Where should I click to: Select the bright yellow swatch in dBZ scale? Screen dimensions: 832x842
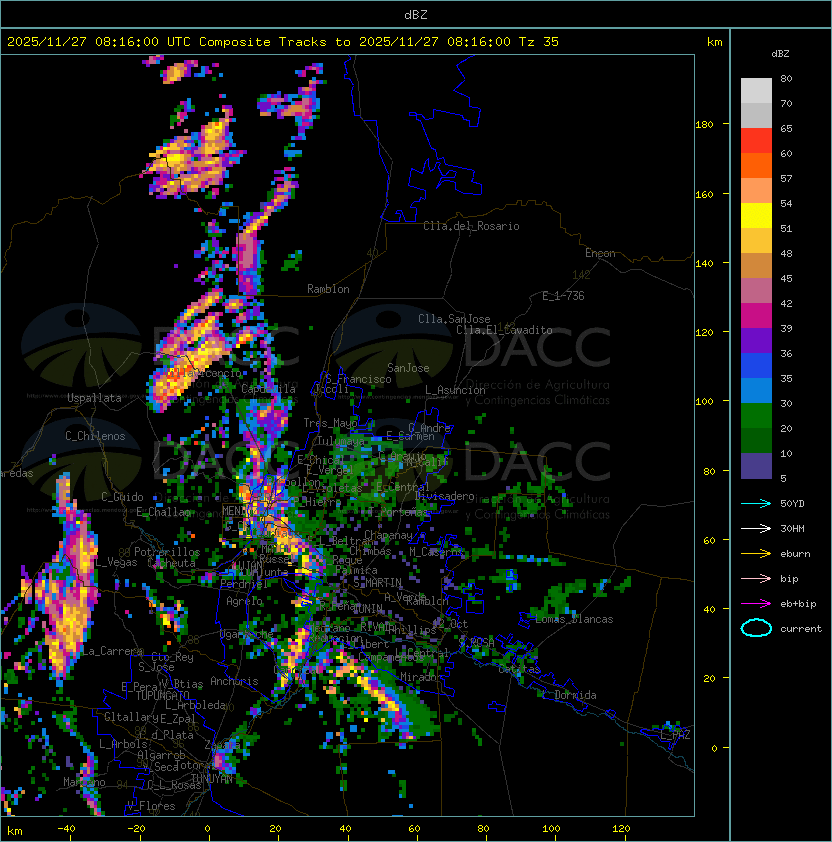click(756, 215)
